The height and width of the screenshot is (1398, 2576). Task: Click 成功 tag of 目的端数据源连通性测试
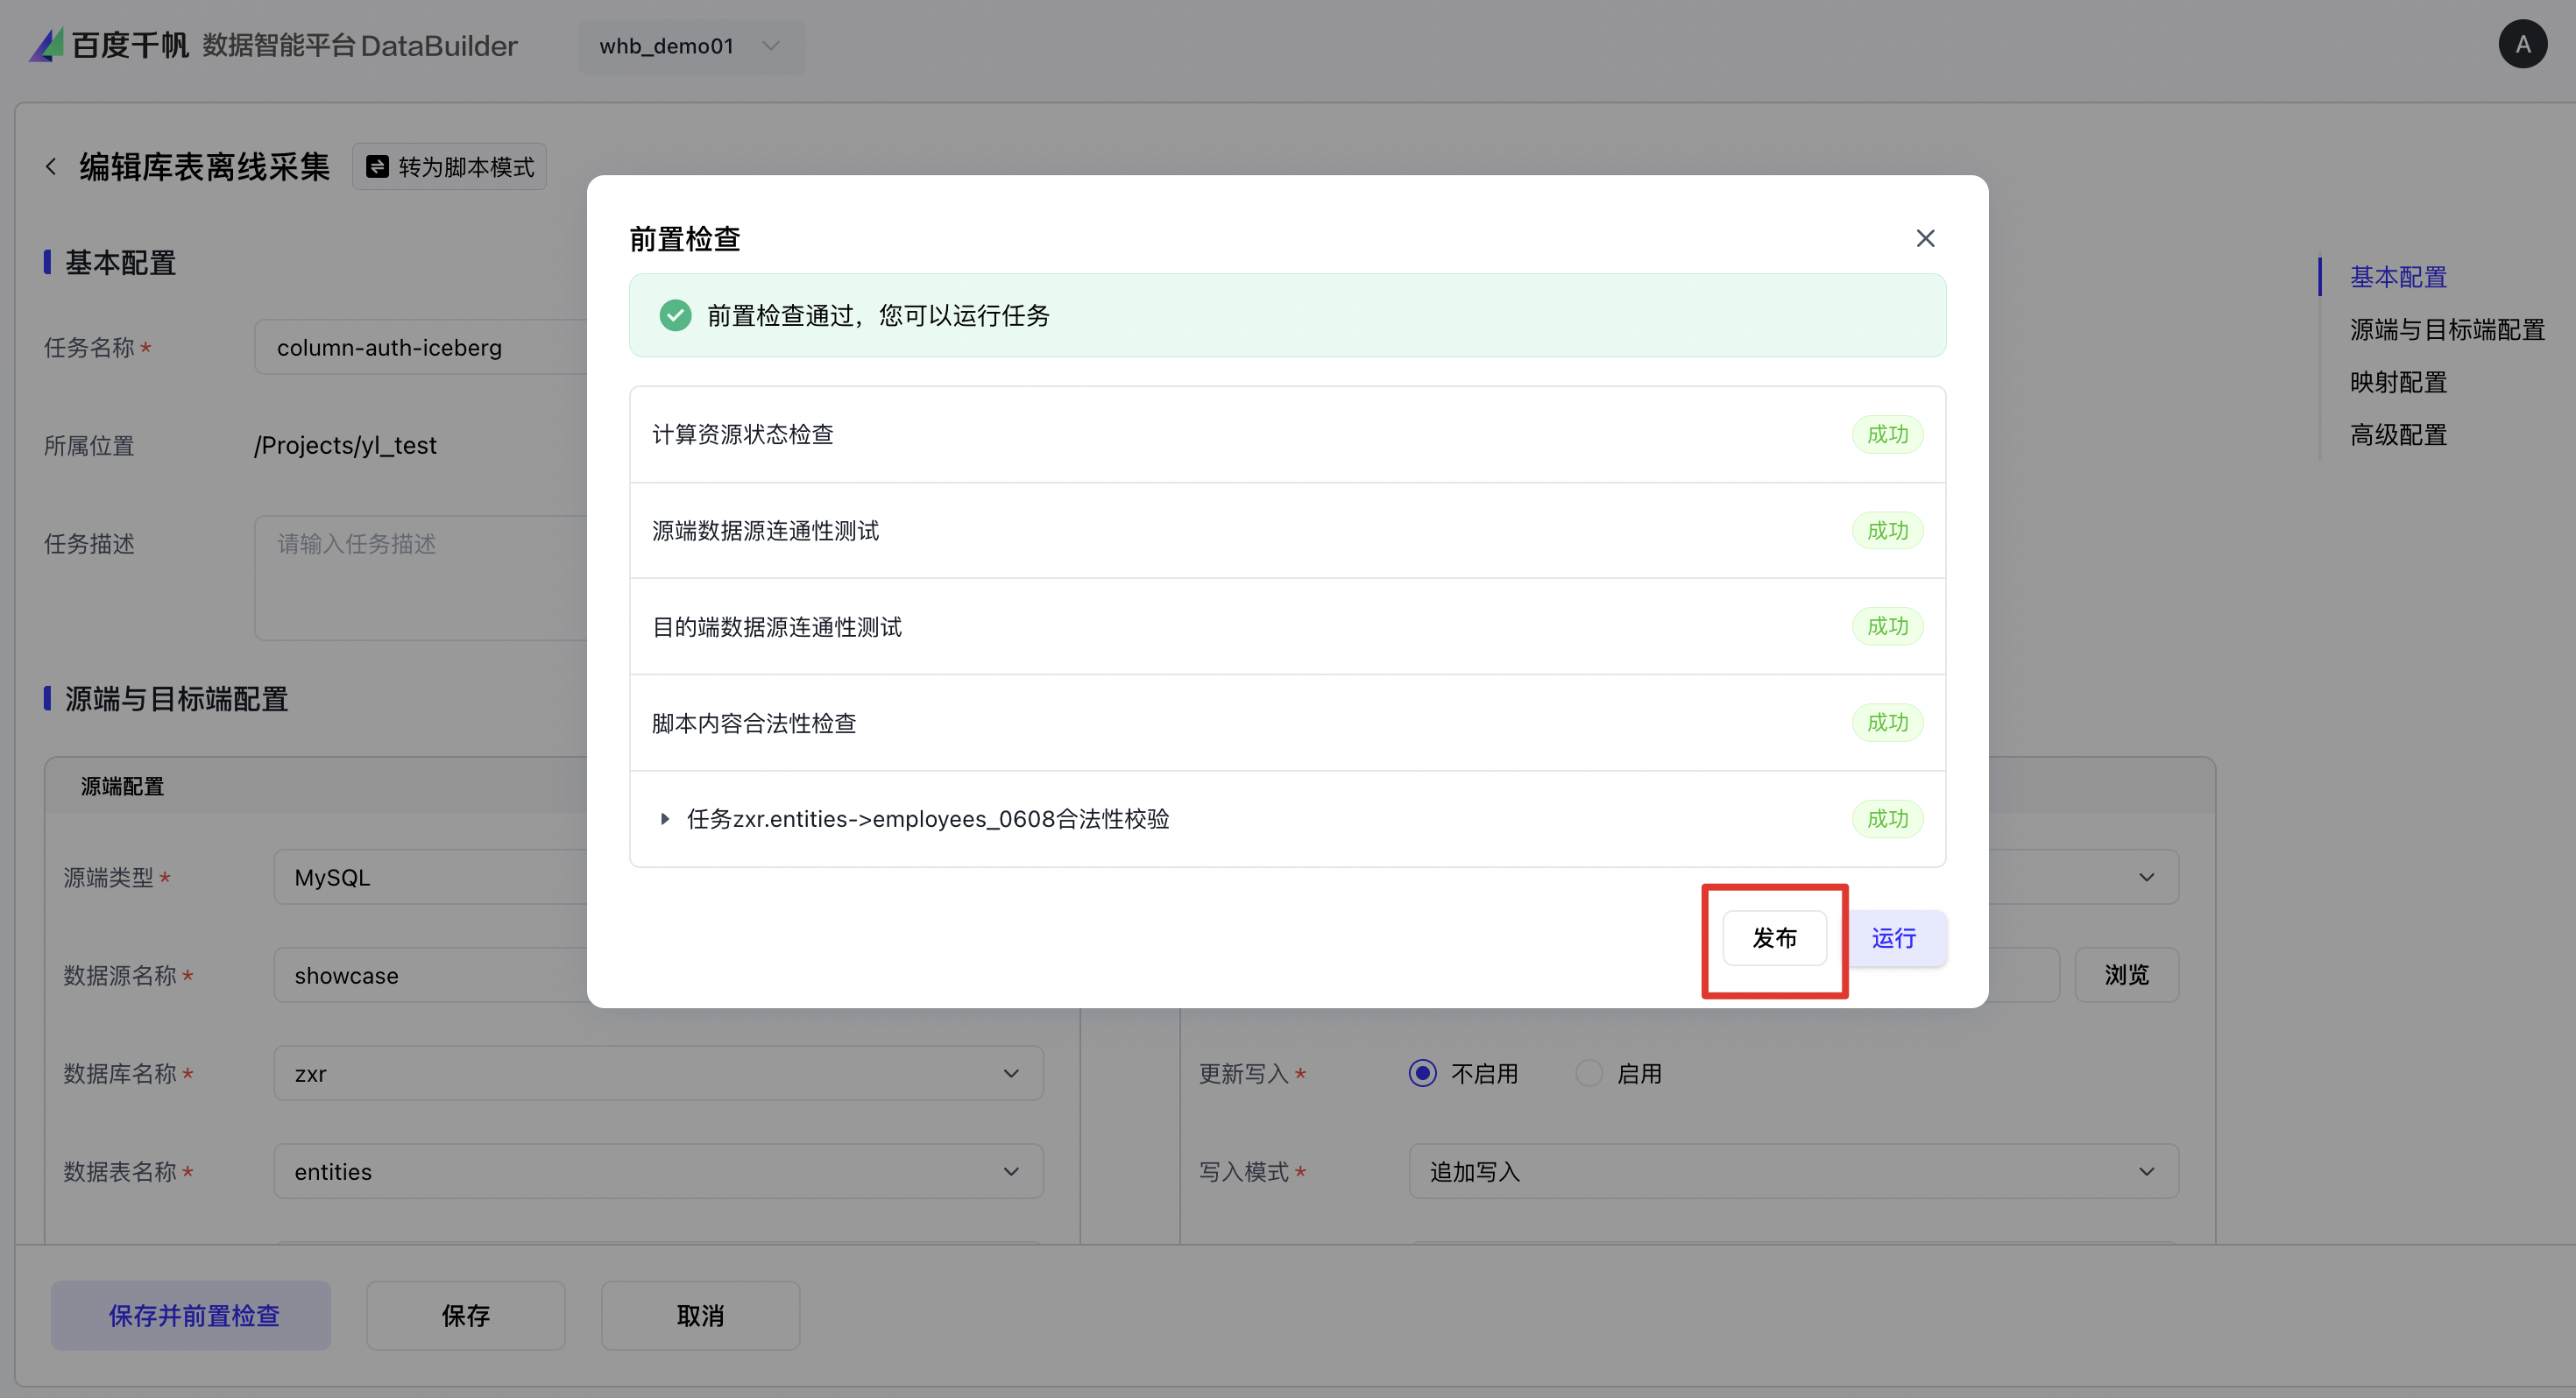(1887, 626)
